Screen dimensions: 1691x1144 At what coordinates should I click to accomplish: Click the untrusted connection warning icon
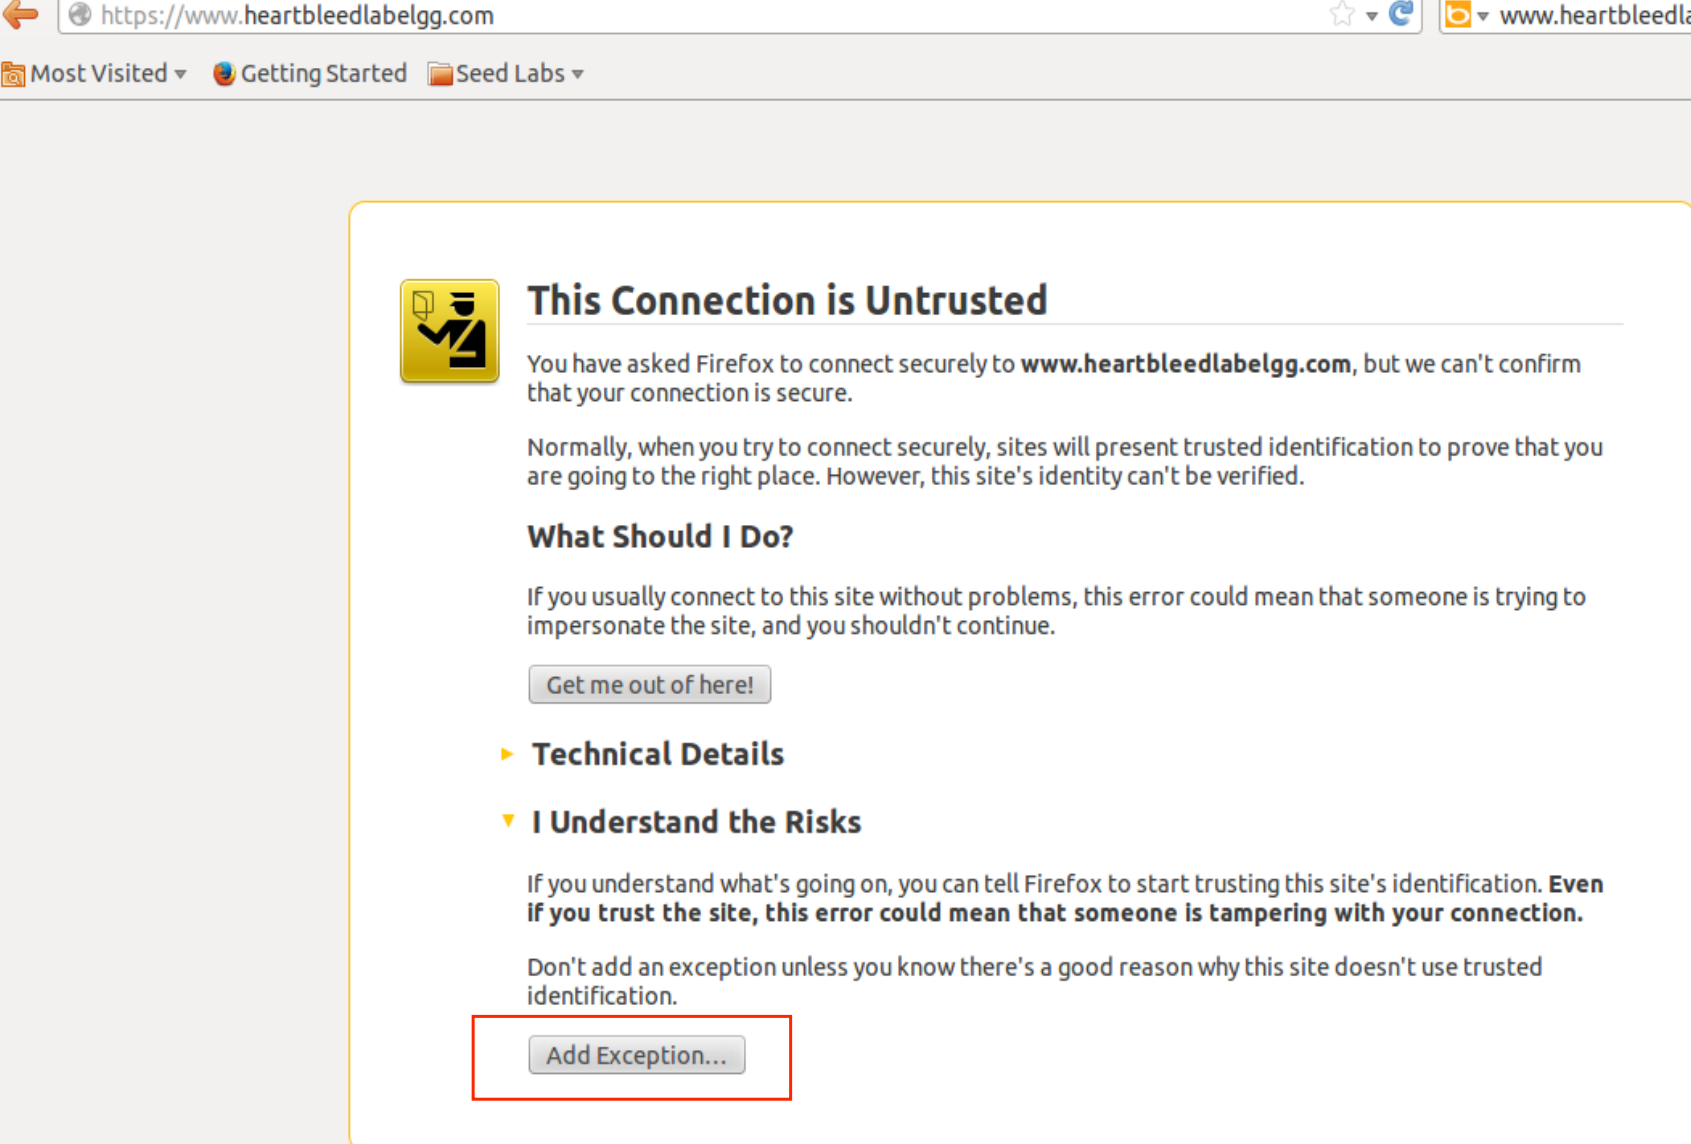click(450, 331)
